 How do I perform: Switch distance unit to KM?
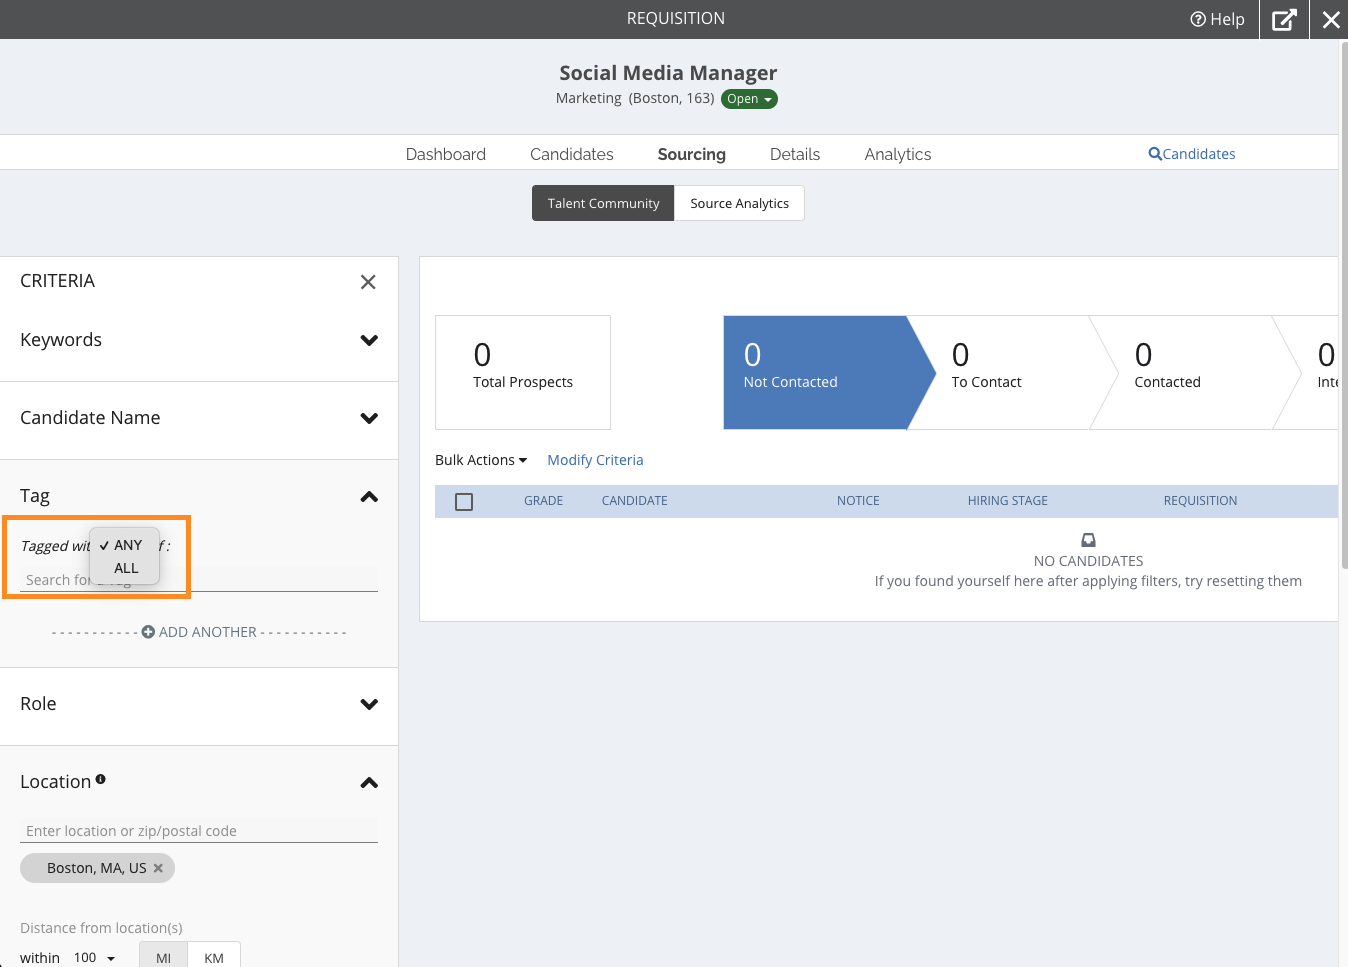[x=214, y=957]
